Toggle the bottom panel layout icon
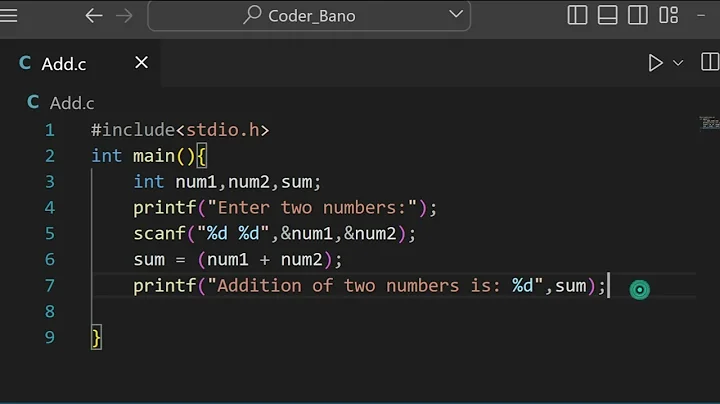 point(608,15)
